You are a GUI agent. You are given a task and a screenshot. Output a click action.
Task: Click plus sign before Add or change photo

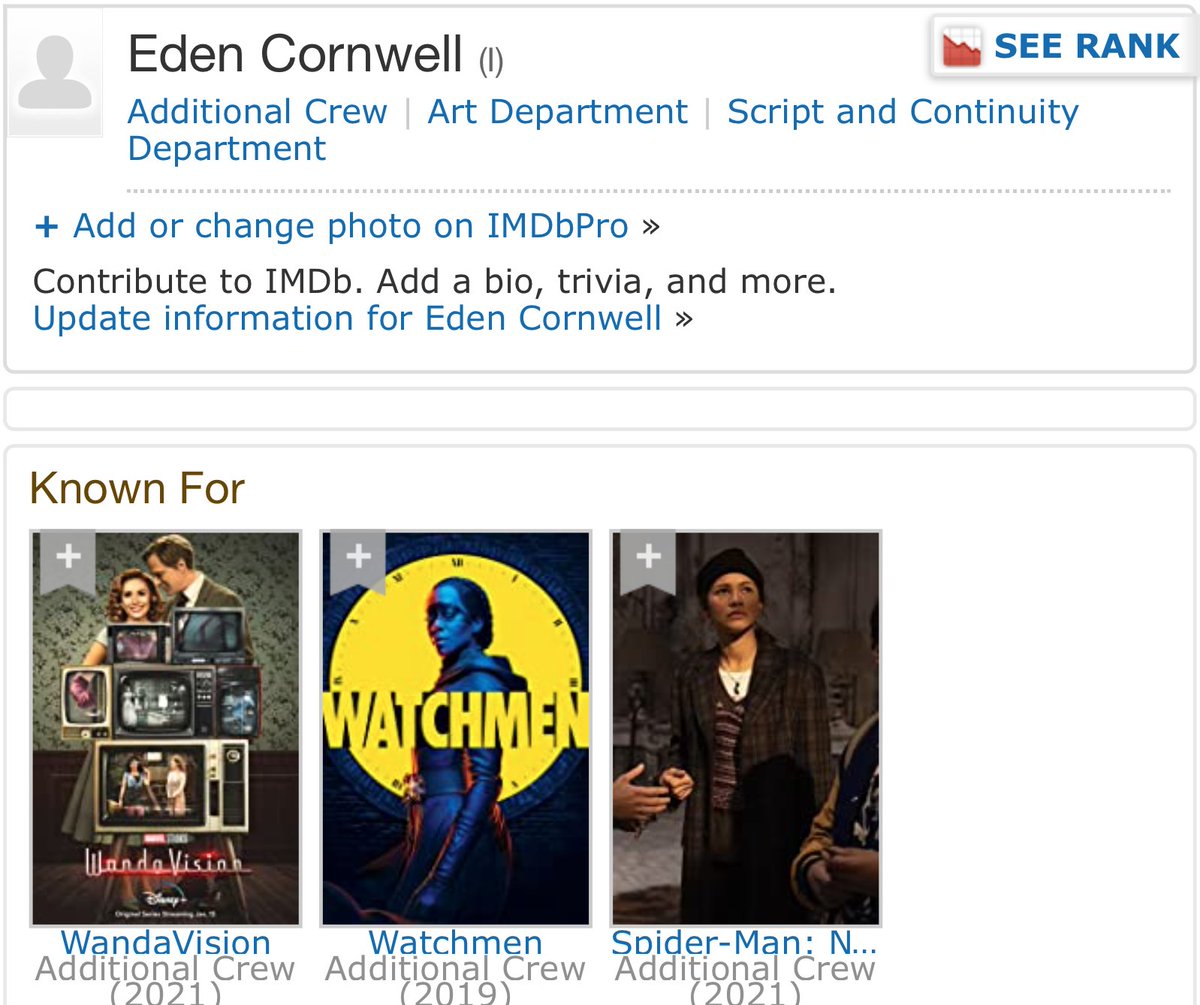click(x=46, y=227)
